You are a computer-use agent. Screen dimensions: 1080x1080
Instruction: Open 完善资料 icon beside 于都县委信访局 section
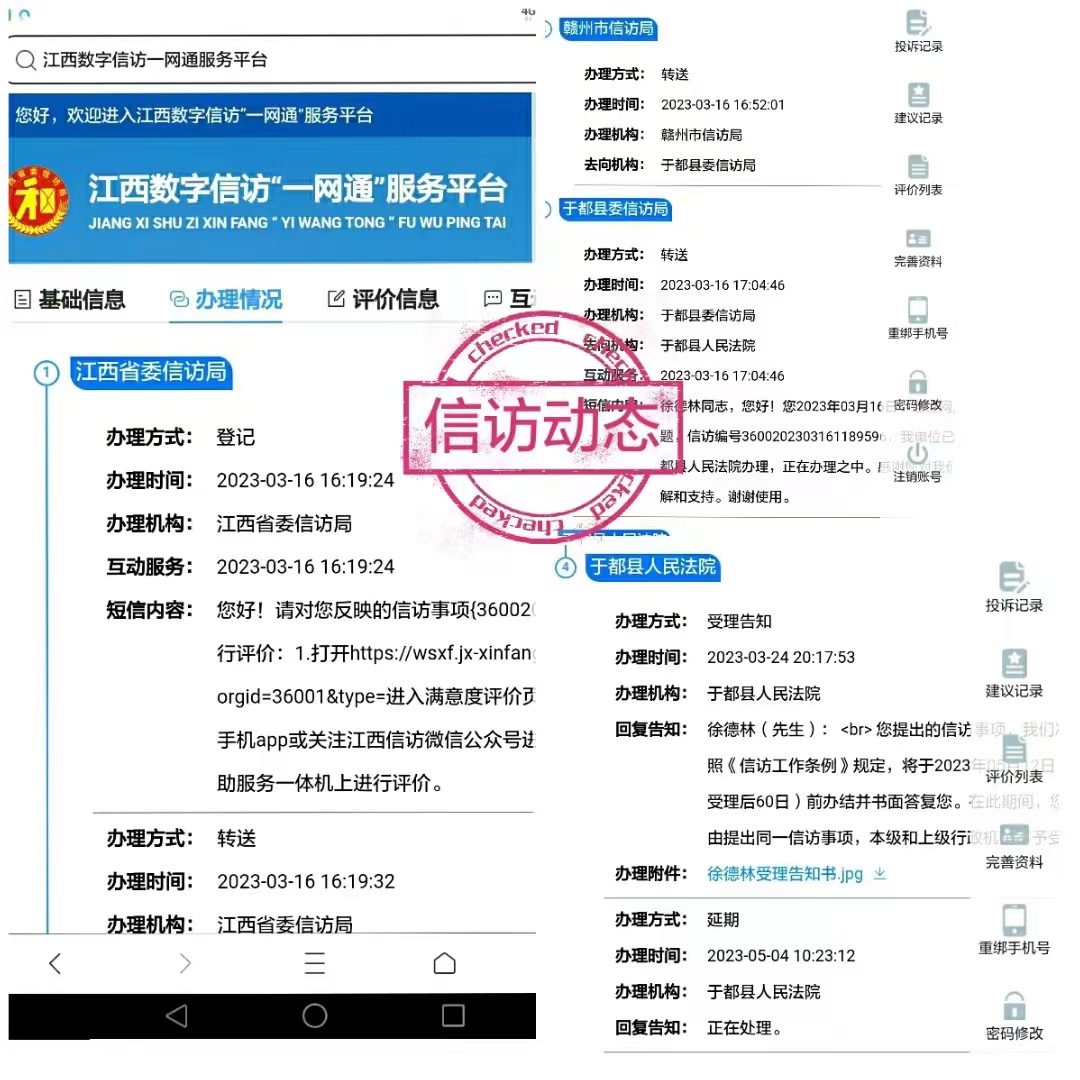point(918,247)
